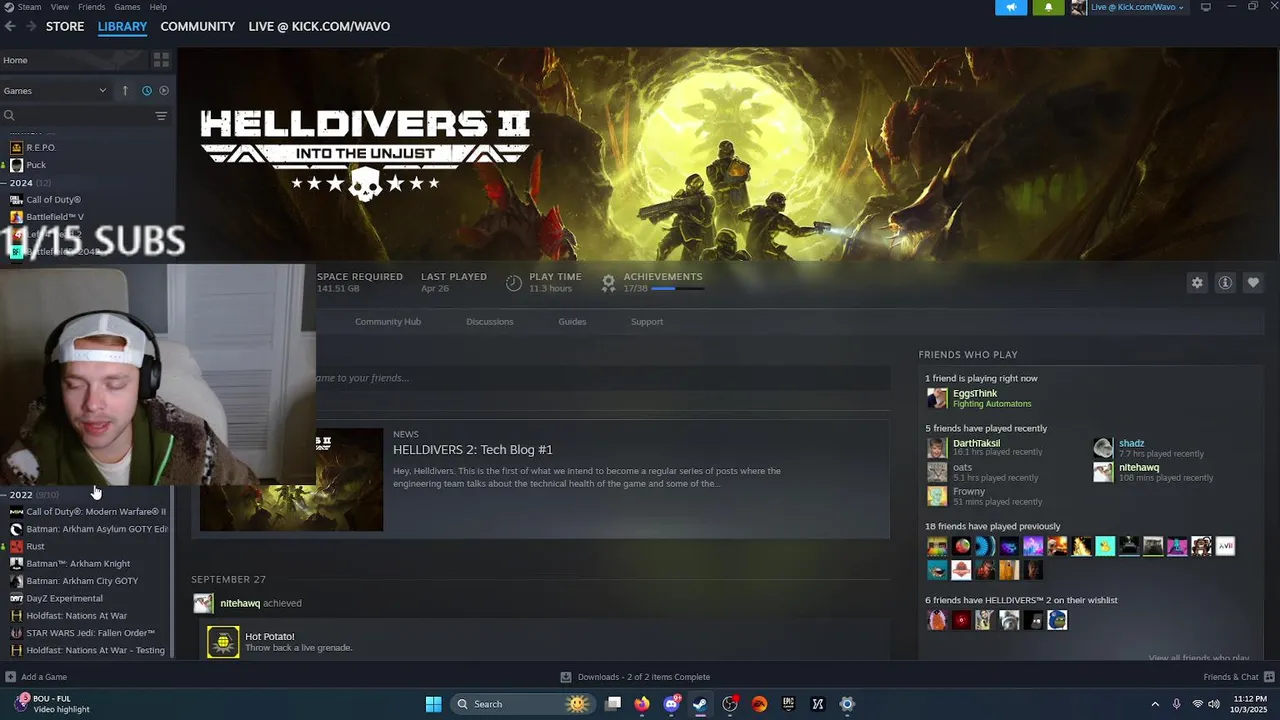Select Holdfast: Nations At War - Testing
This screenshot has height=720, width=1280.
(95, 650)
